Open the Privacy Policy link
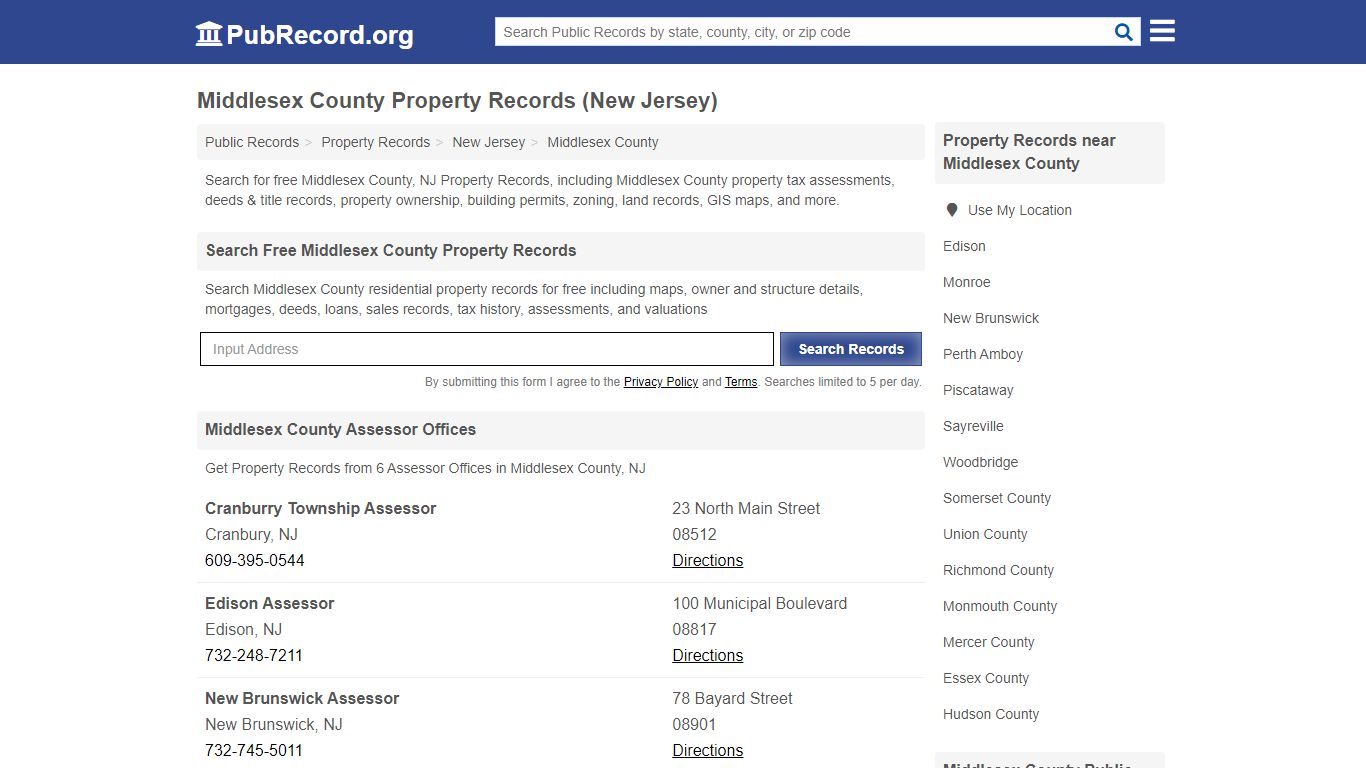Screen dimensions: 1366x768 [x=661, y=382]
